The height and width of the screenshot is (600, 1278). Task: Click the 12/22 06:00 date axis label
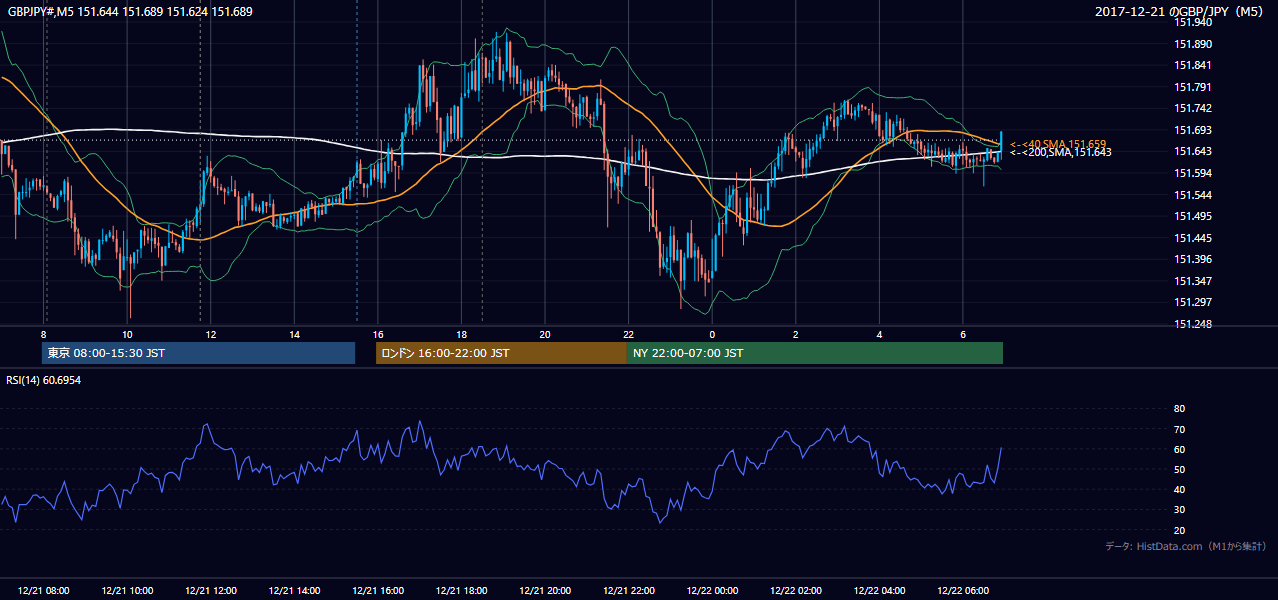coord(962,591)
